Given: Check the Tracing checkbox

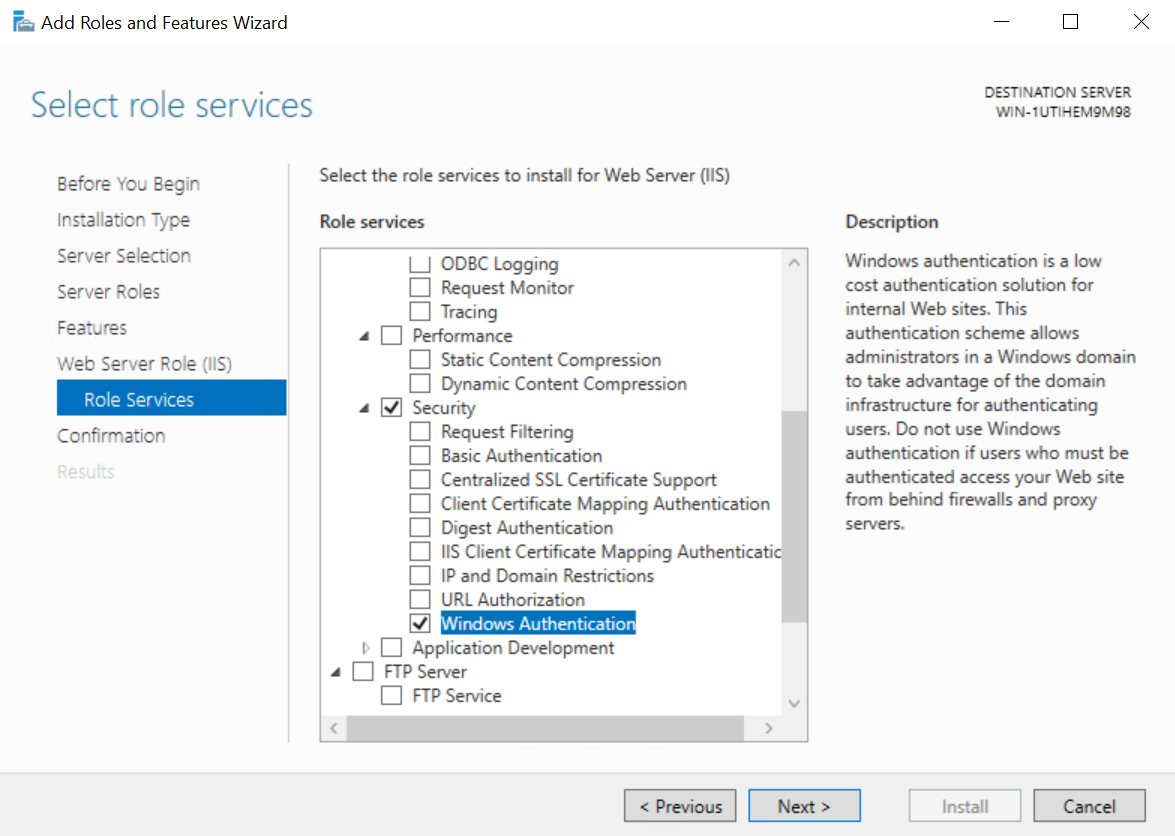Looking at the screenshot, I should coord(420,312).
